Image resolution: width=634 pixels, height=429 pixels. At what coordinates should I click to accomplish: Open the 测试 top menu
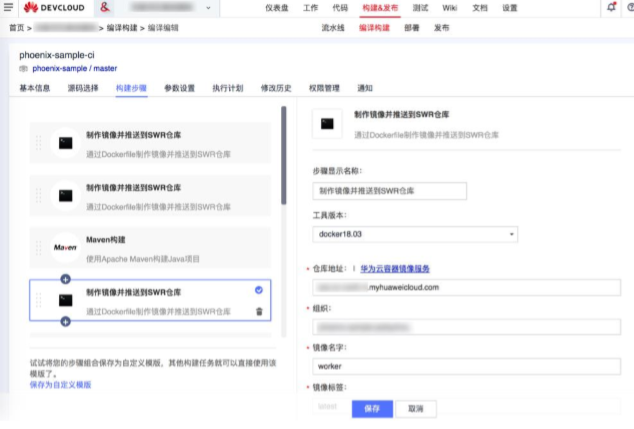pyautogui.click(x=421, y=8)
